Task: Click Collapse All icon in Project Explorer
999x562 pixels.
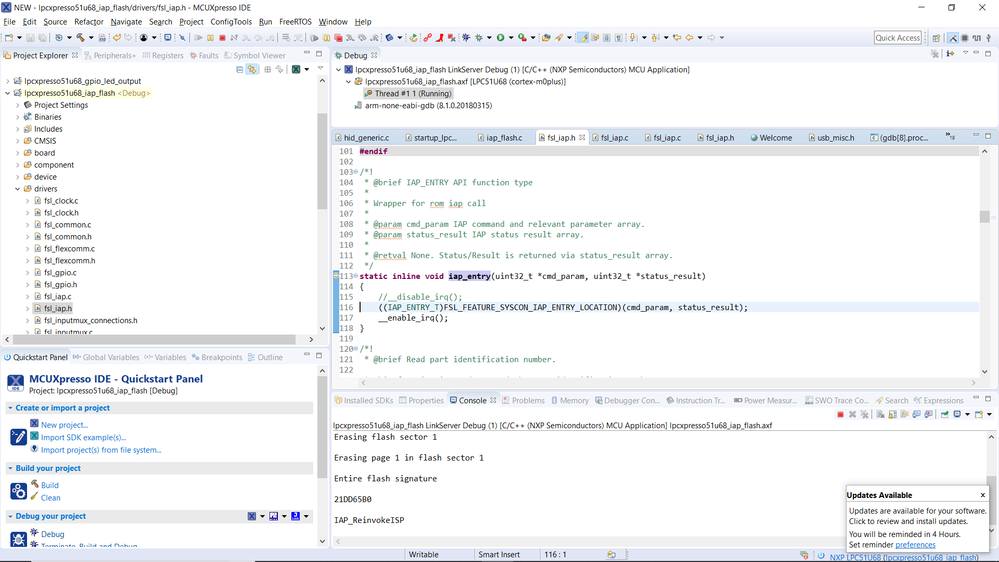Action: 240,70
